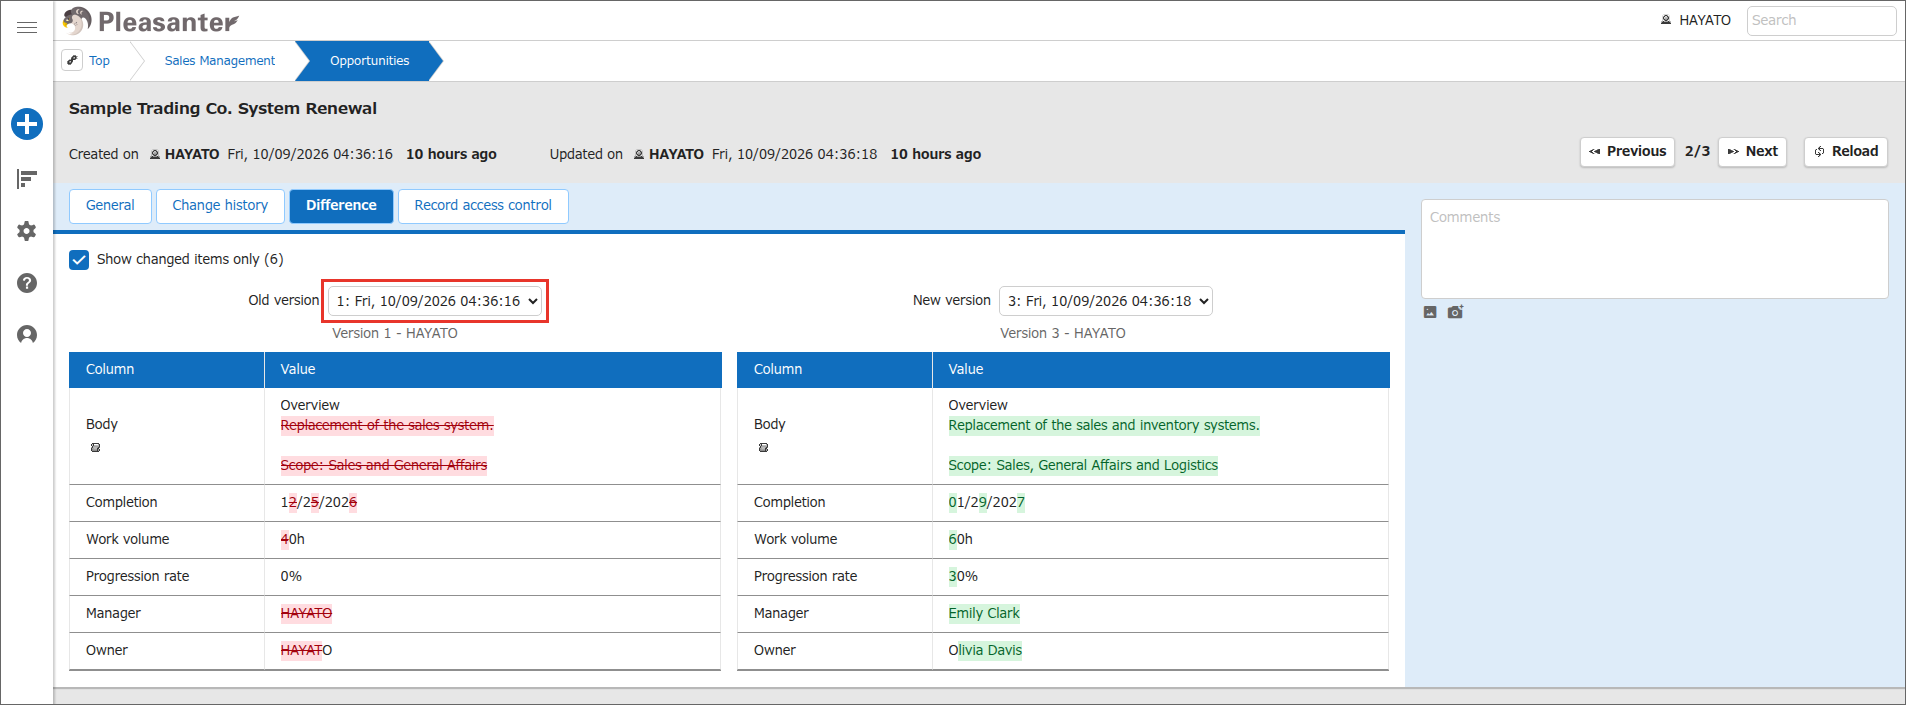Click the Version 1 - HAYATO label
1906x705 pixels.
pyautogui.click(x=395, y=334)
